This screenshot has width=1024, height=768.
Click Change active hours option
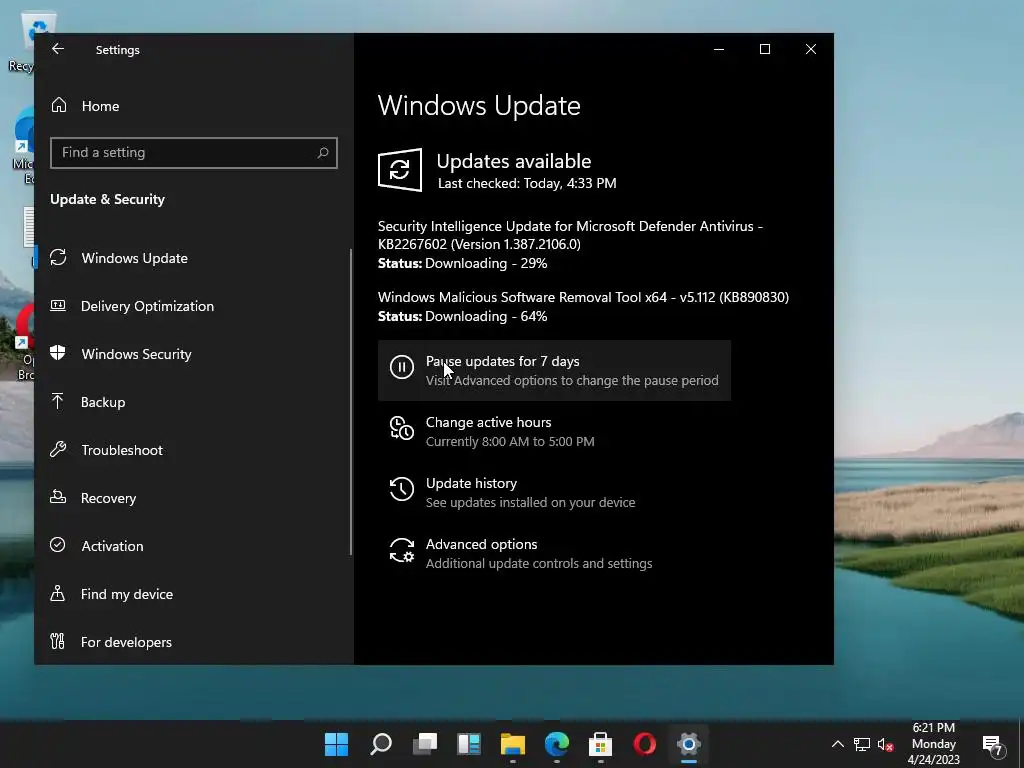(554, 431)
